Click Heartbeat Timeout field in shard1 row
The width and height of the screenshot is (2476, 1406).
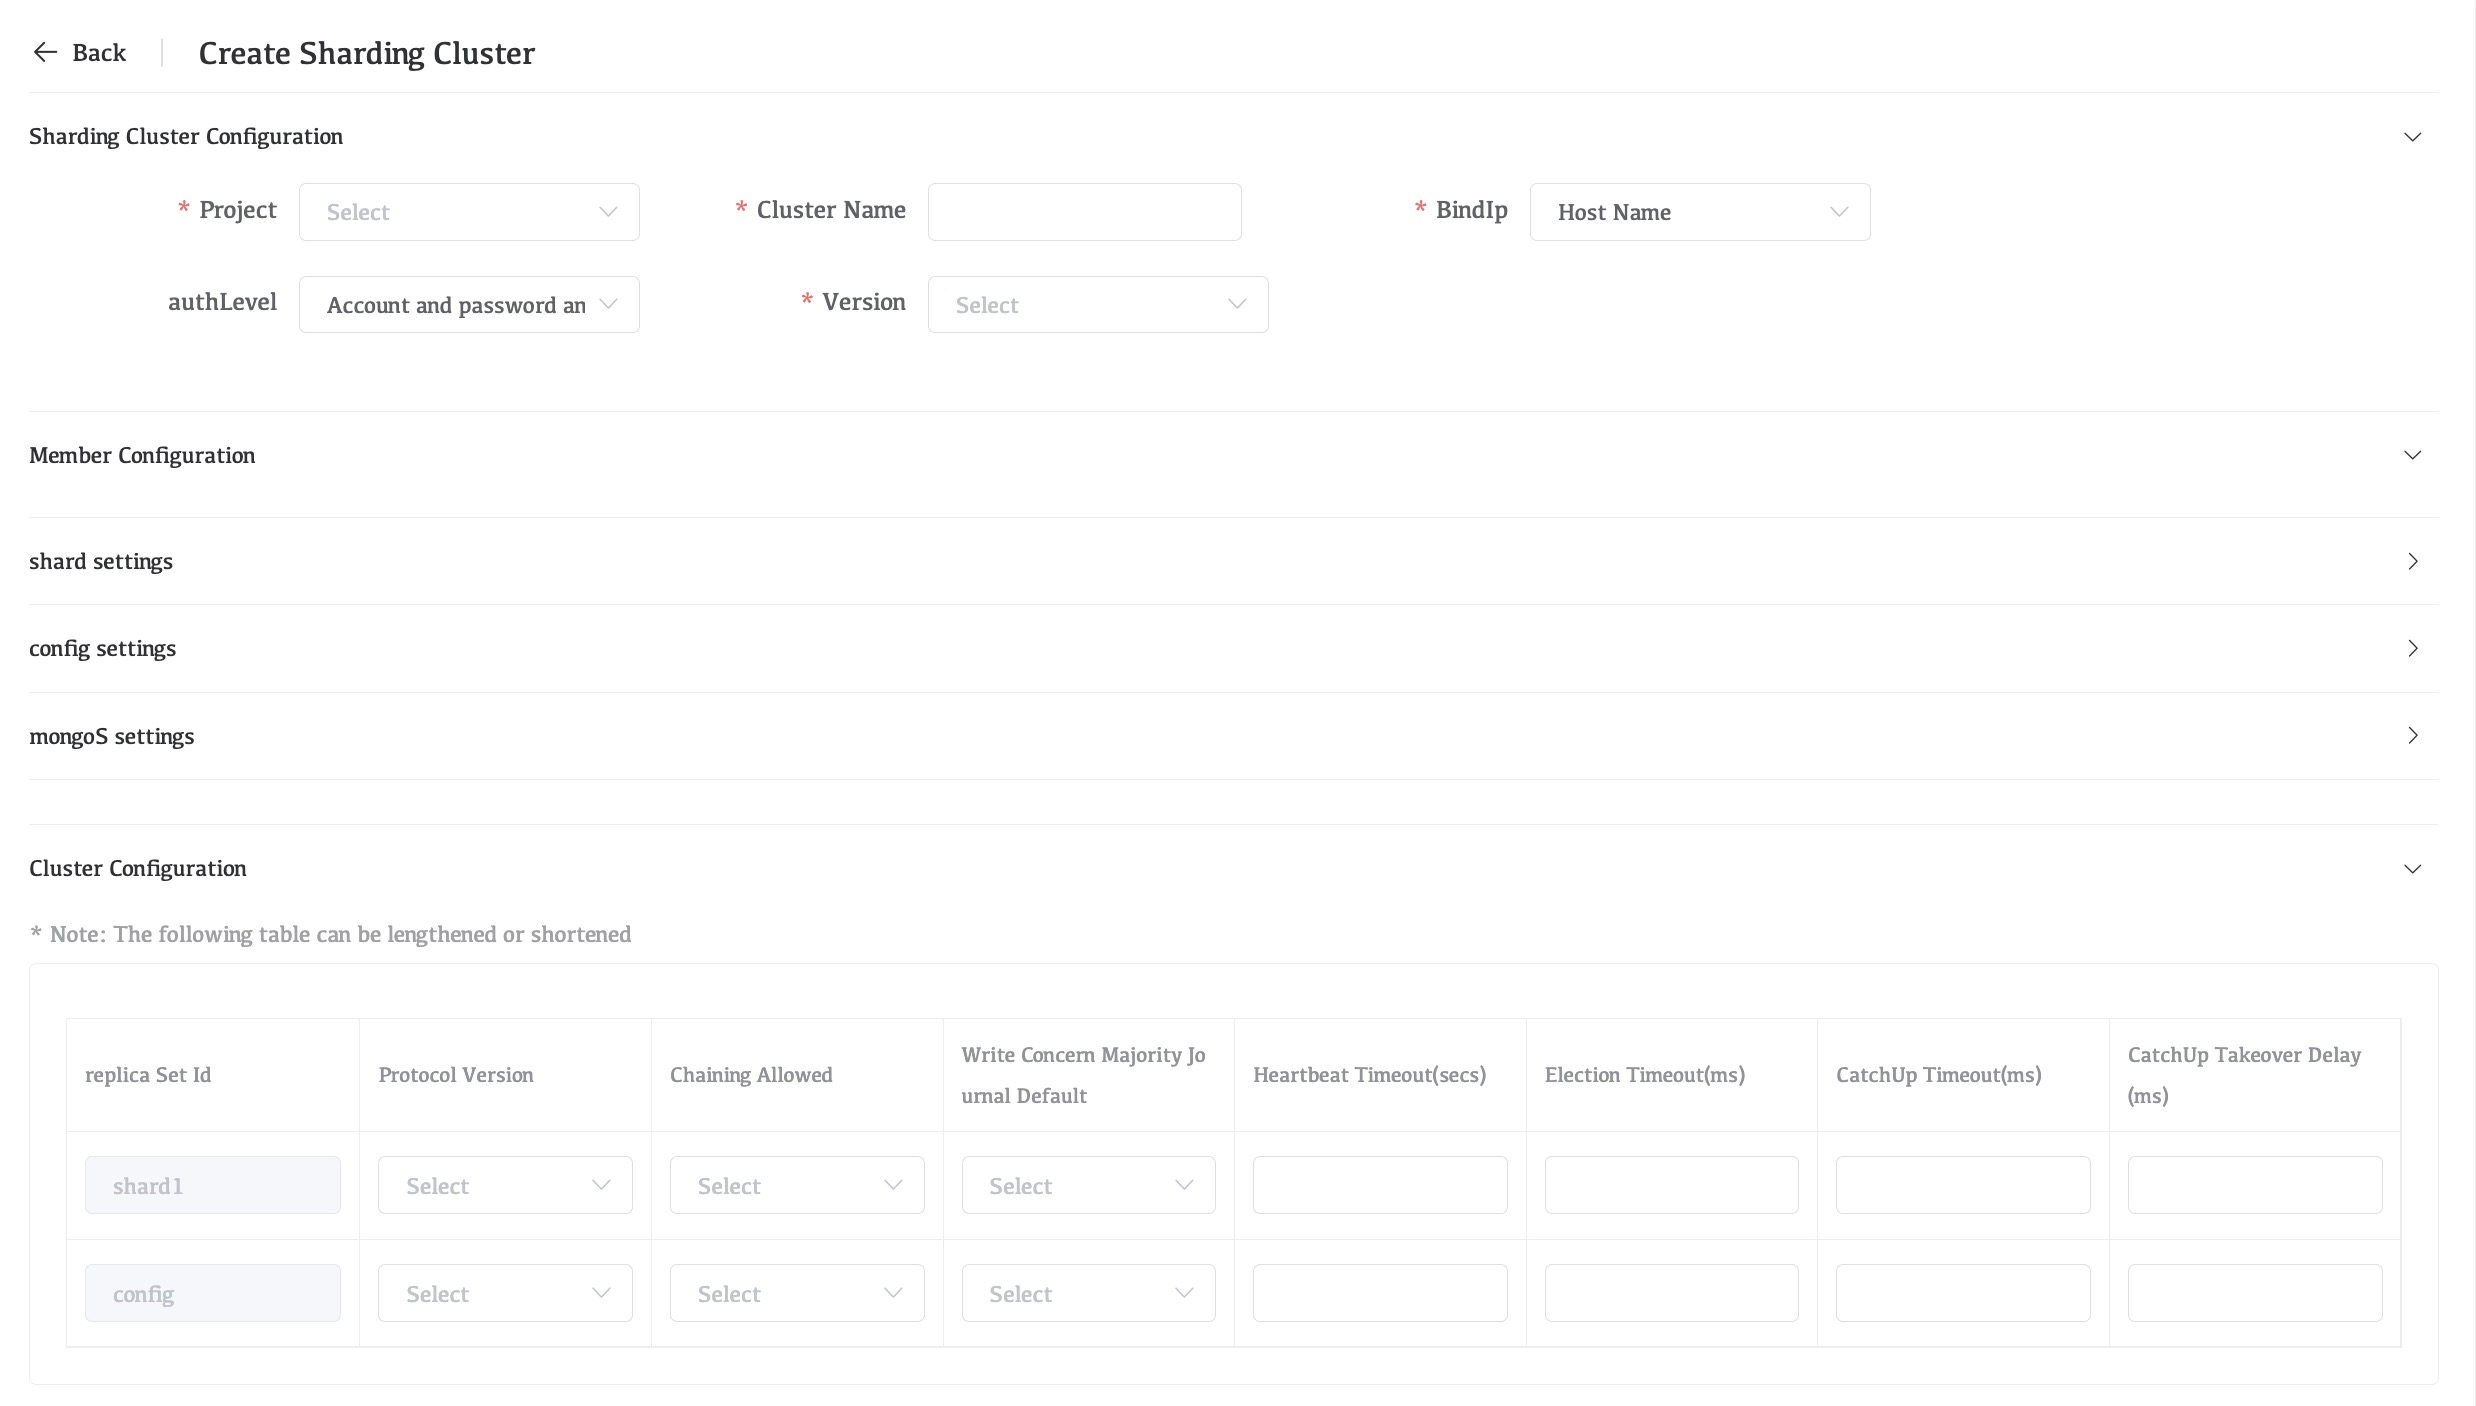1379,1185
